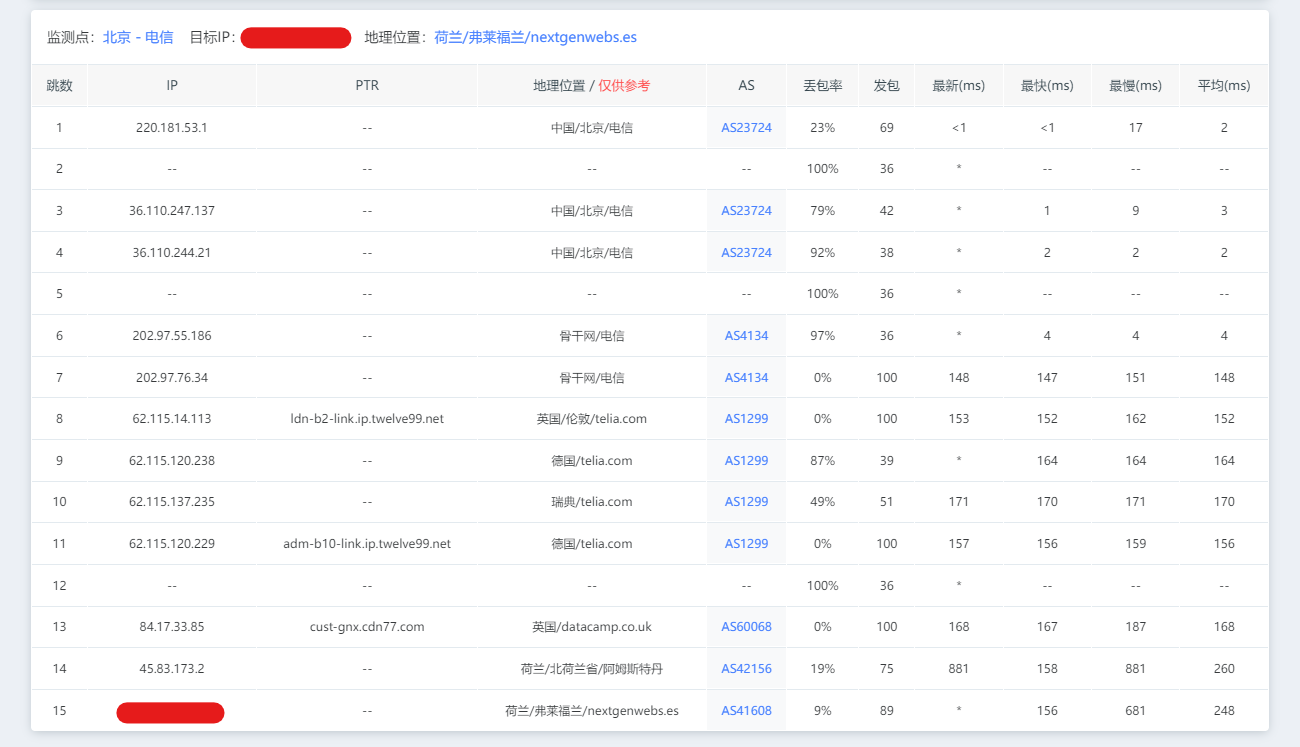
Task: Select the PTR column header
Action: click(367, 86)
